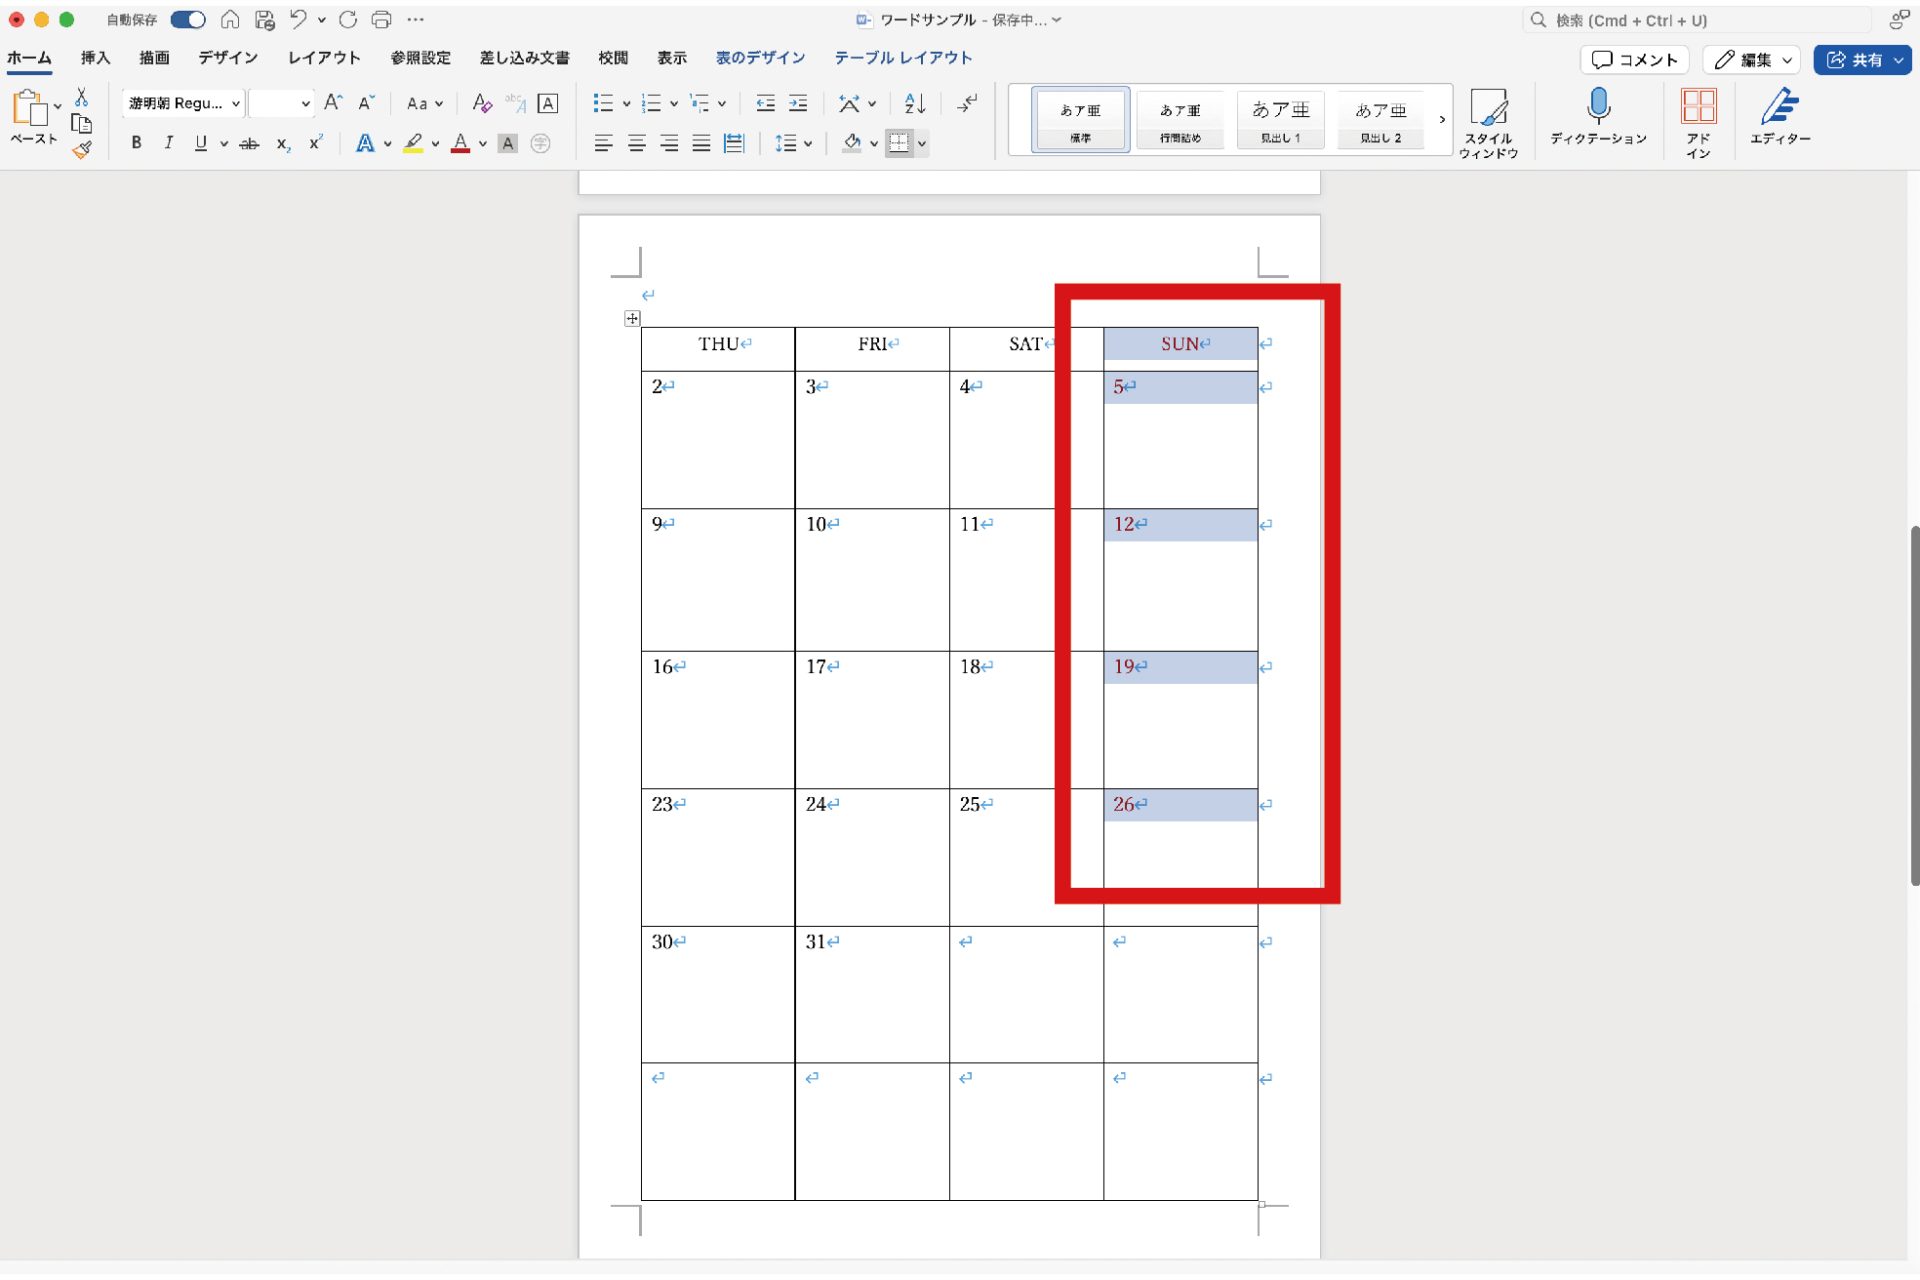Click the sort A-Z icon
1920x1280 pixels.
(914, 103)
